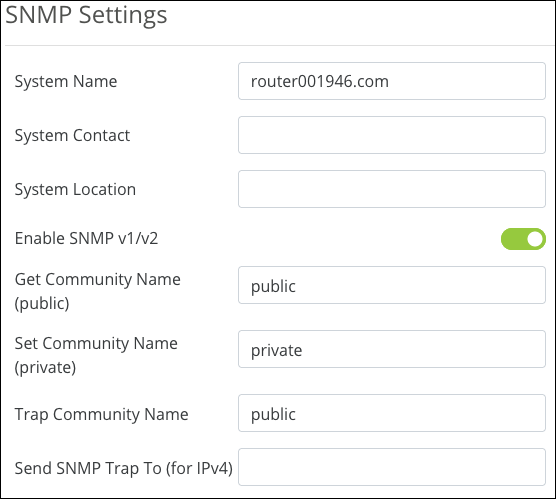Select the System Location label
556x499 pixels.
(x=75, y=189)
